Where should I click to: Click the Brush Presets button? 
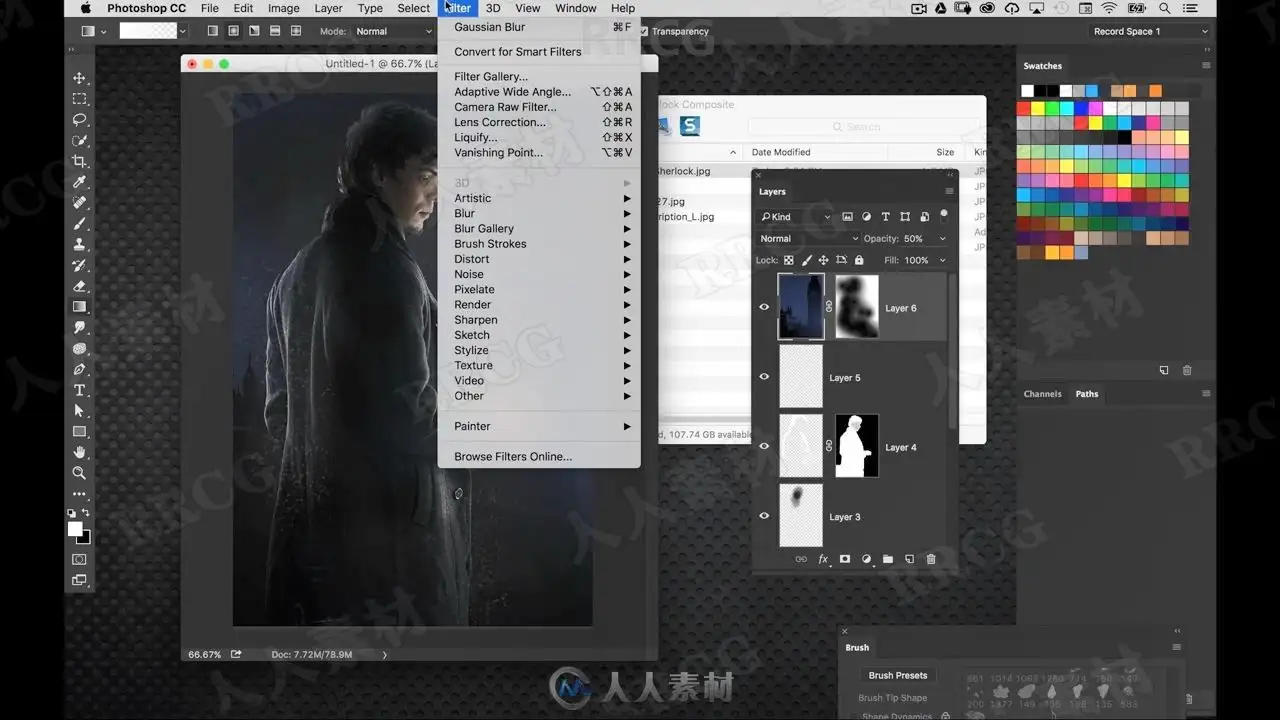tap(898, 675)
